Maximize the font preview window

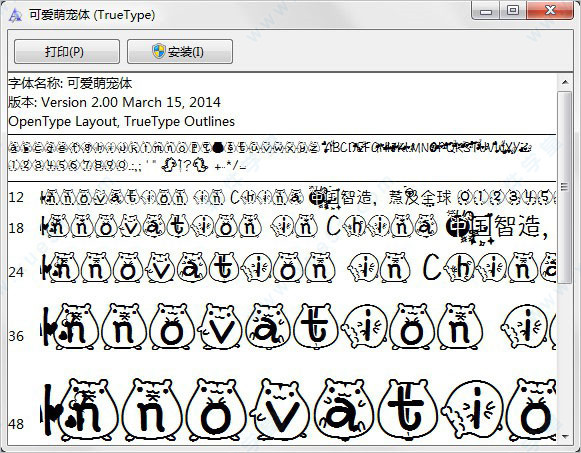(512, 11)
